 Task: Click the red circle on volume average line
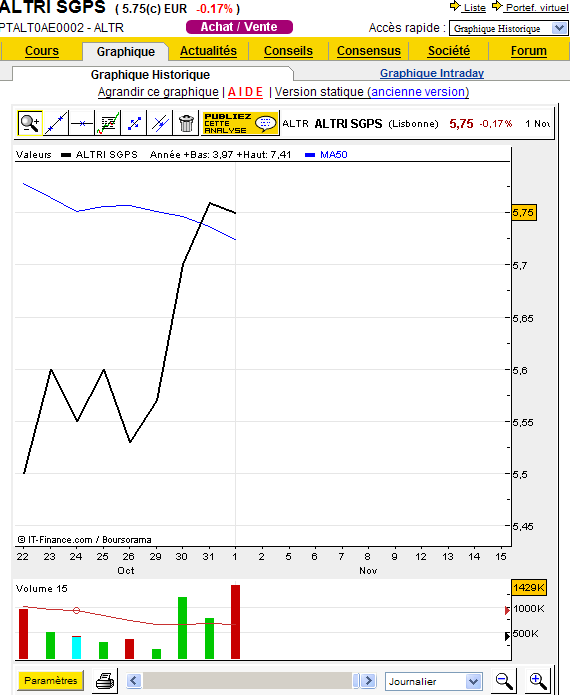76,610
